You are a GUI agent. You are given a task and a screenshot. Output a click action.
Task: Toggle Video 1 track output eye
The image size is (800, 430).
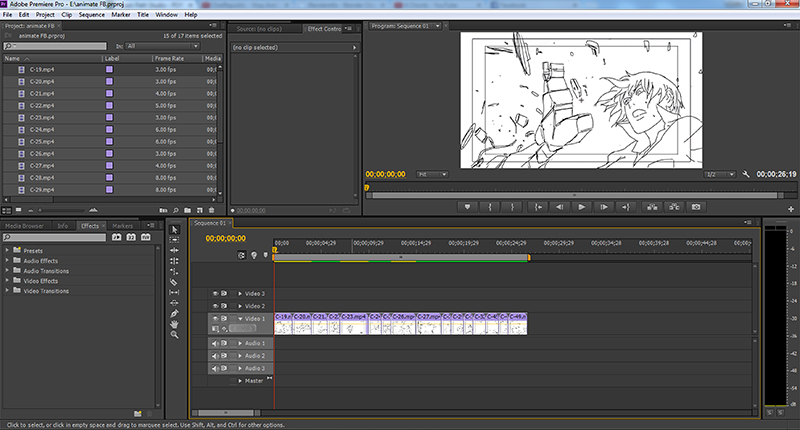[x=215, y=319]
